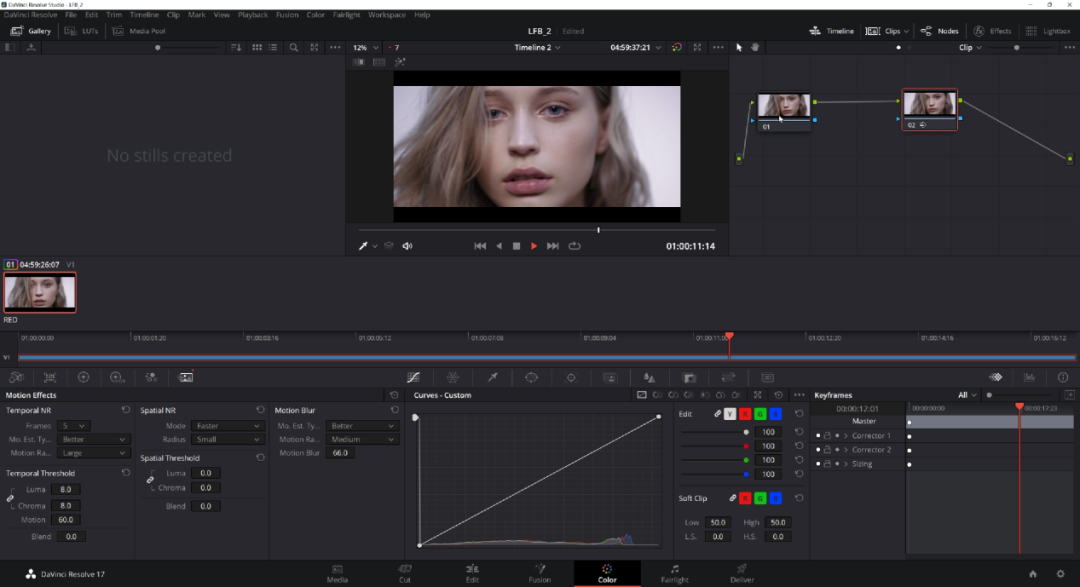Viewport: 1080px width, 587px height.
Task: Select node 02 in node editor
Action: pos(929,105)
